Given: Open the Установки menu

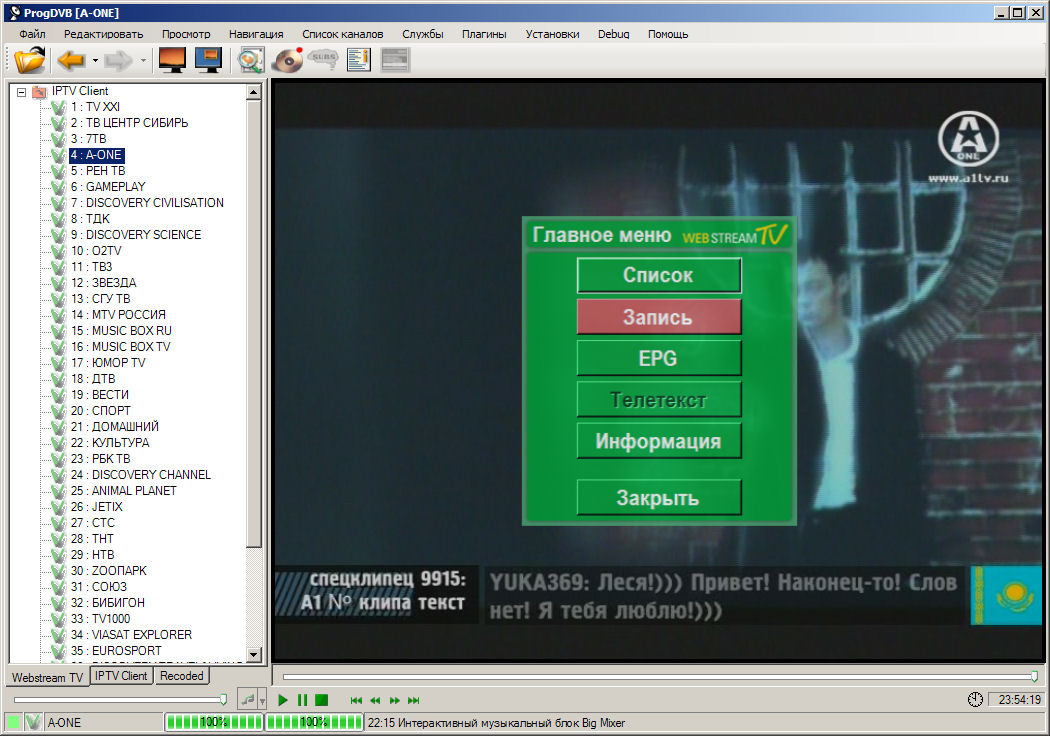Looking at the screenshot, I should [x=552, y=34].
